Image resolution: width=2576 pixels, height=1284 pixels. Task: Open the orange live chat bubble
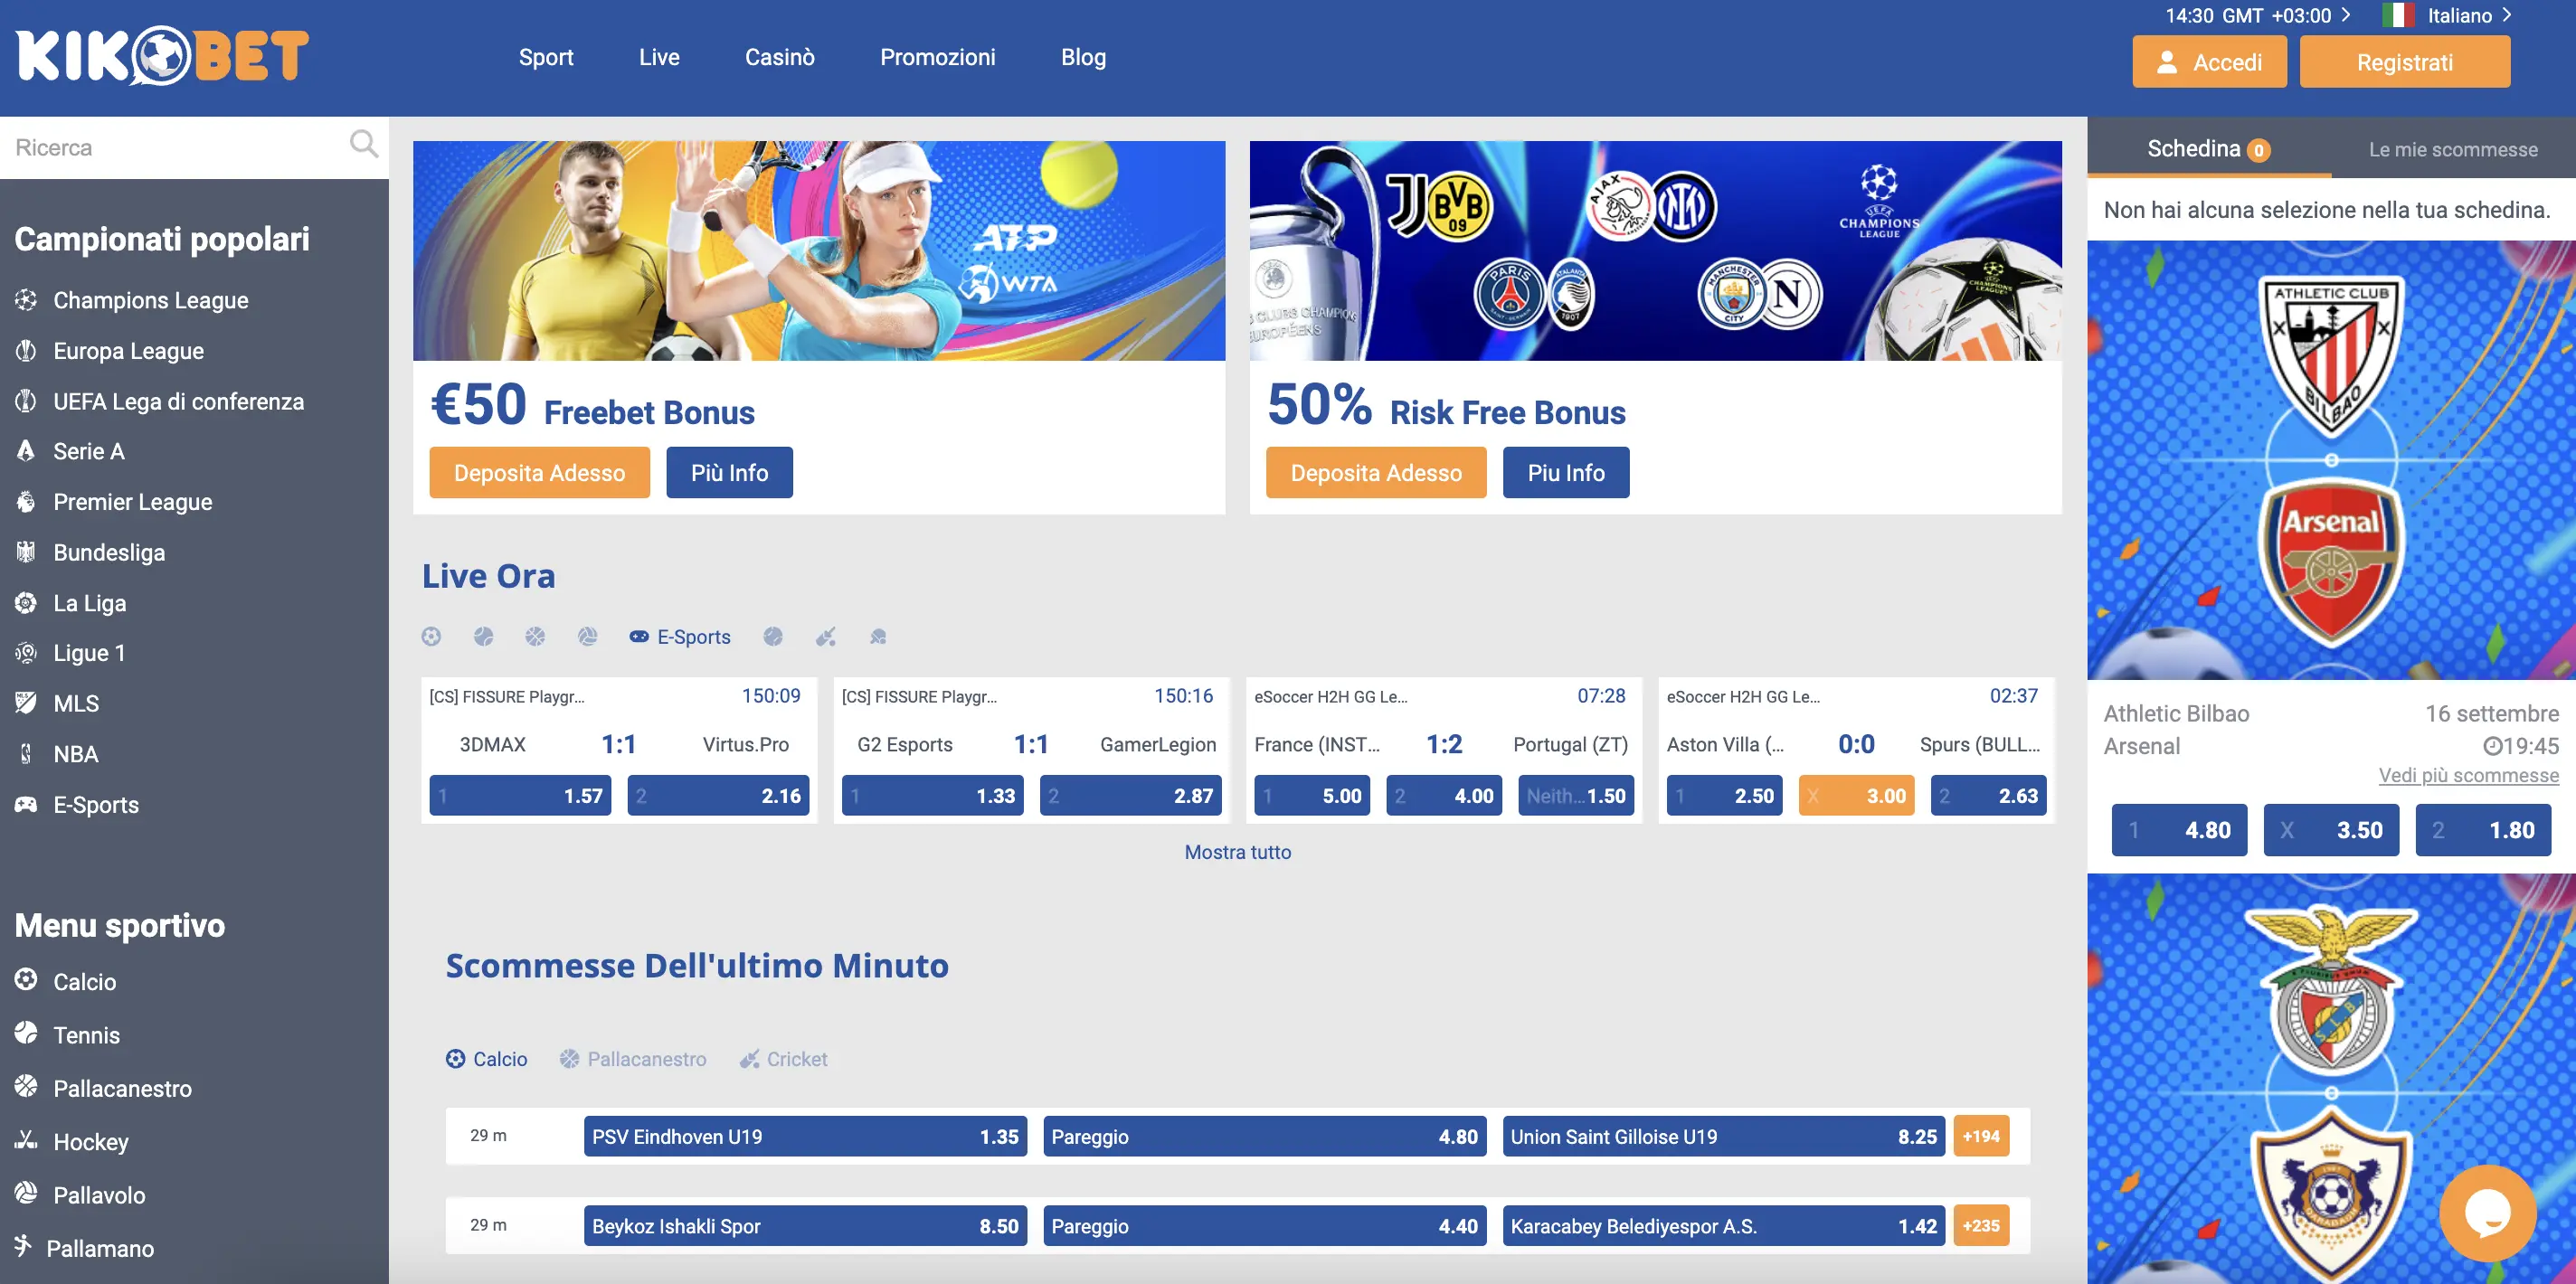pyautogui.click(x=2487, y=1212)
